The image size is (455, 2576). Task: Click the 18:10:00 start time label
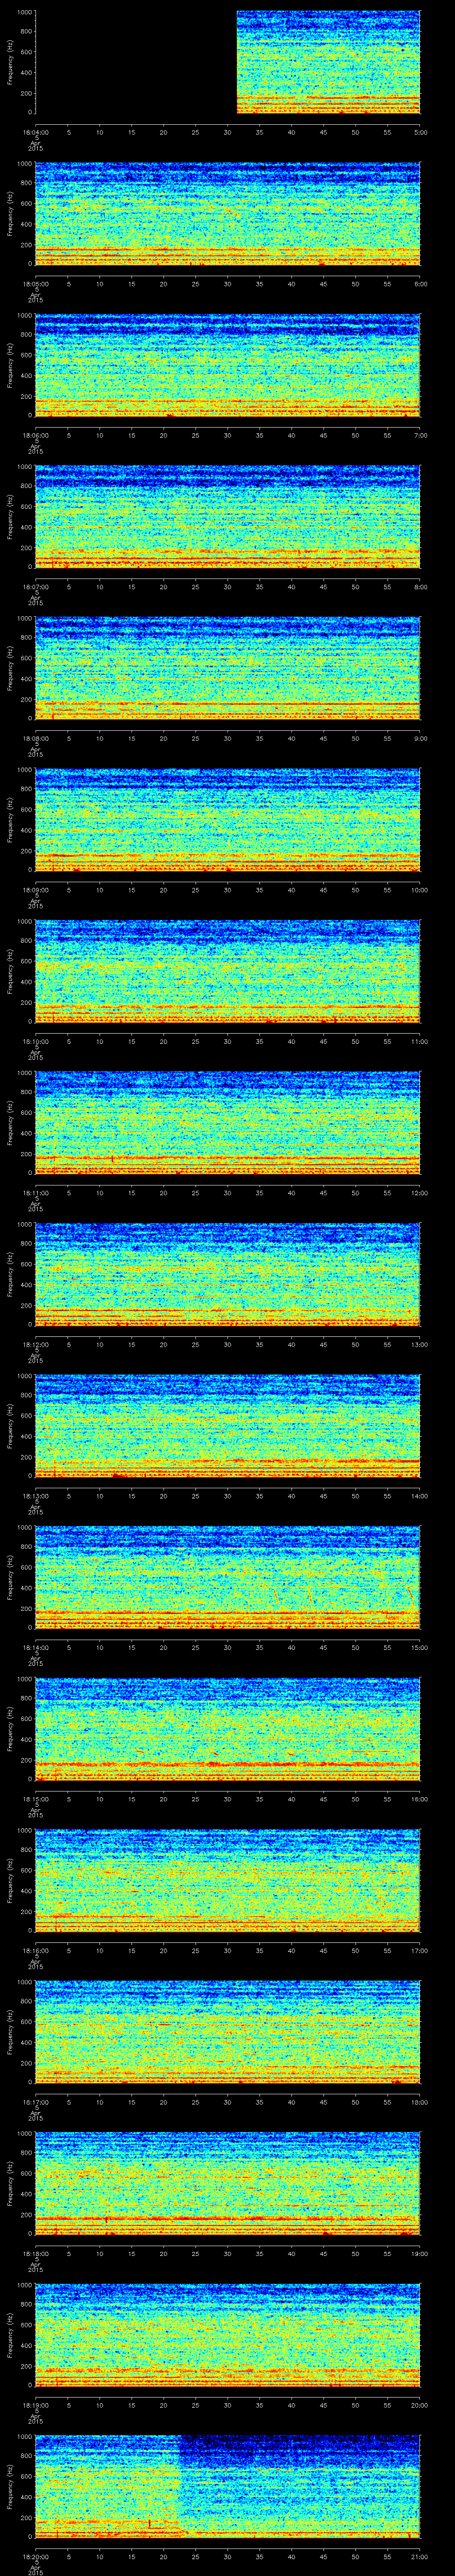pyautogui.click(x=35, y=1041)
